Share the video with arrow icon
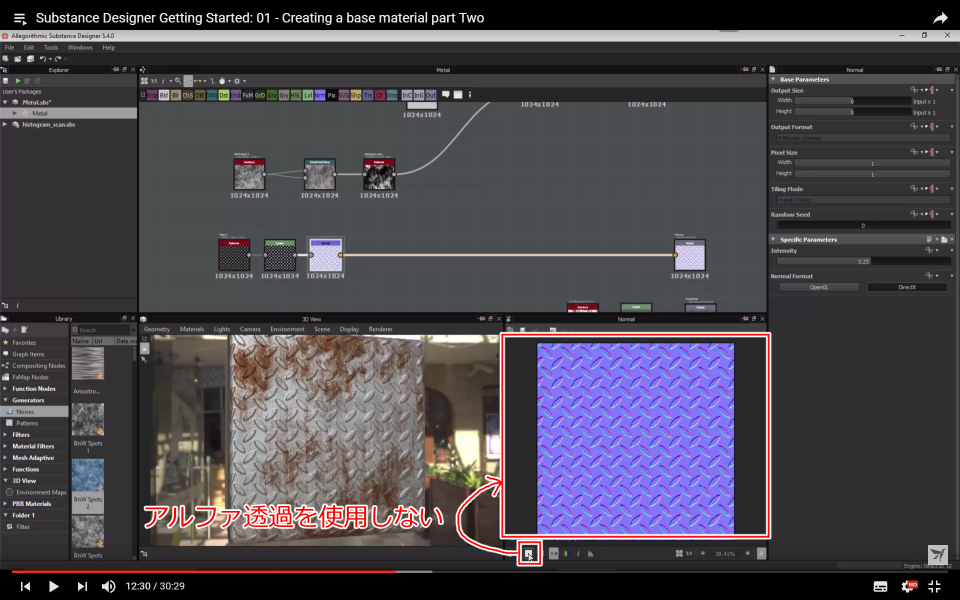 click(940, 18)
